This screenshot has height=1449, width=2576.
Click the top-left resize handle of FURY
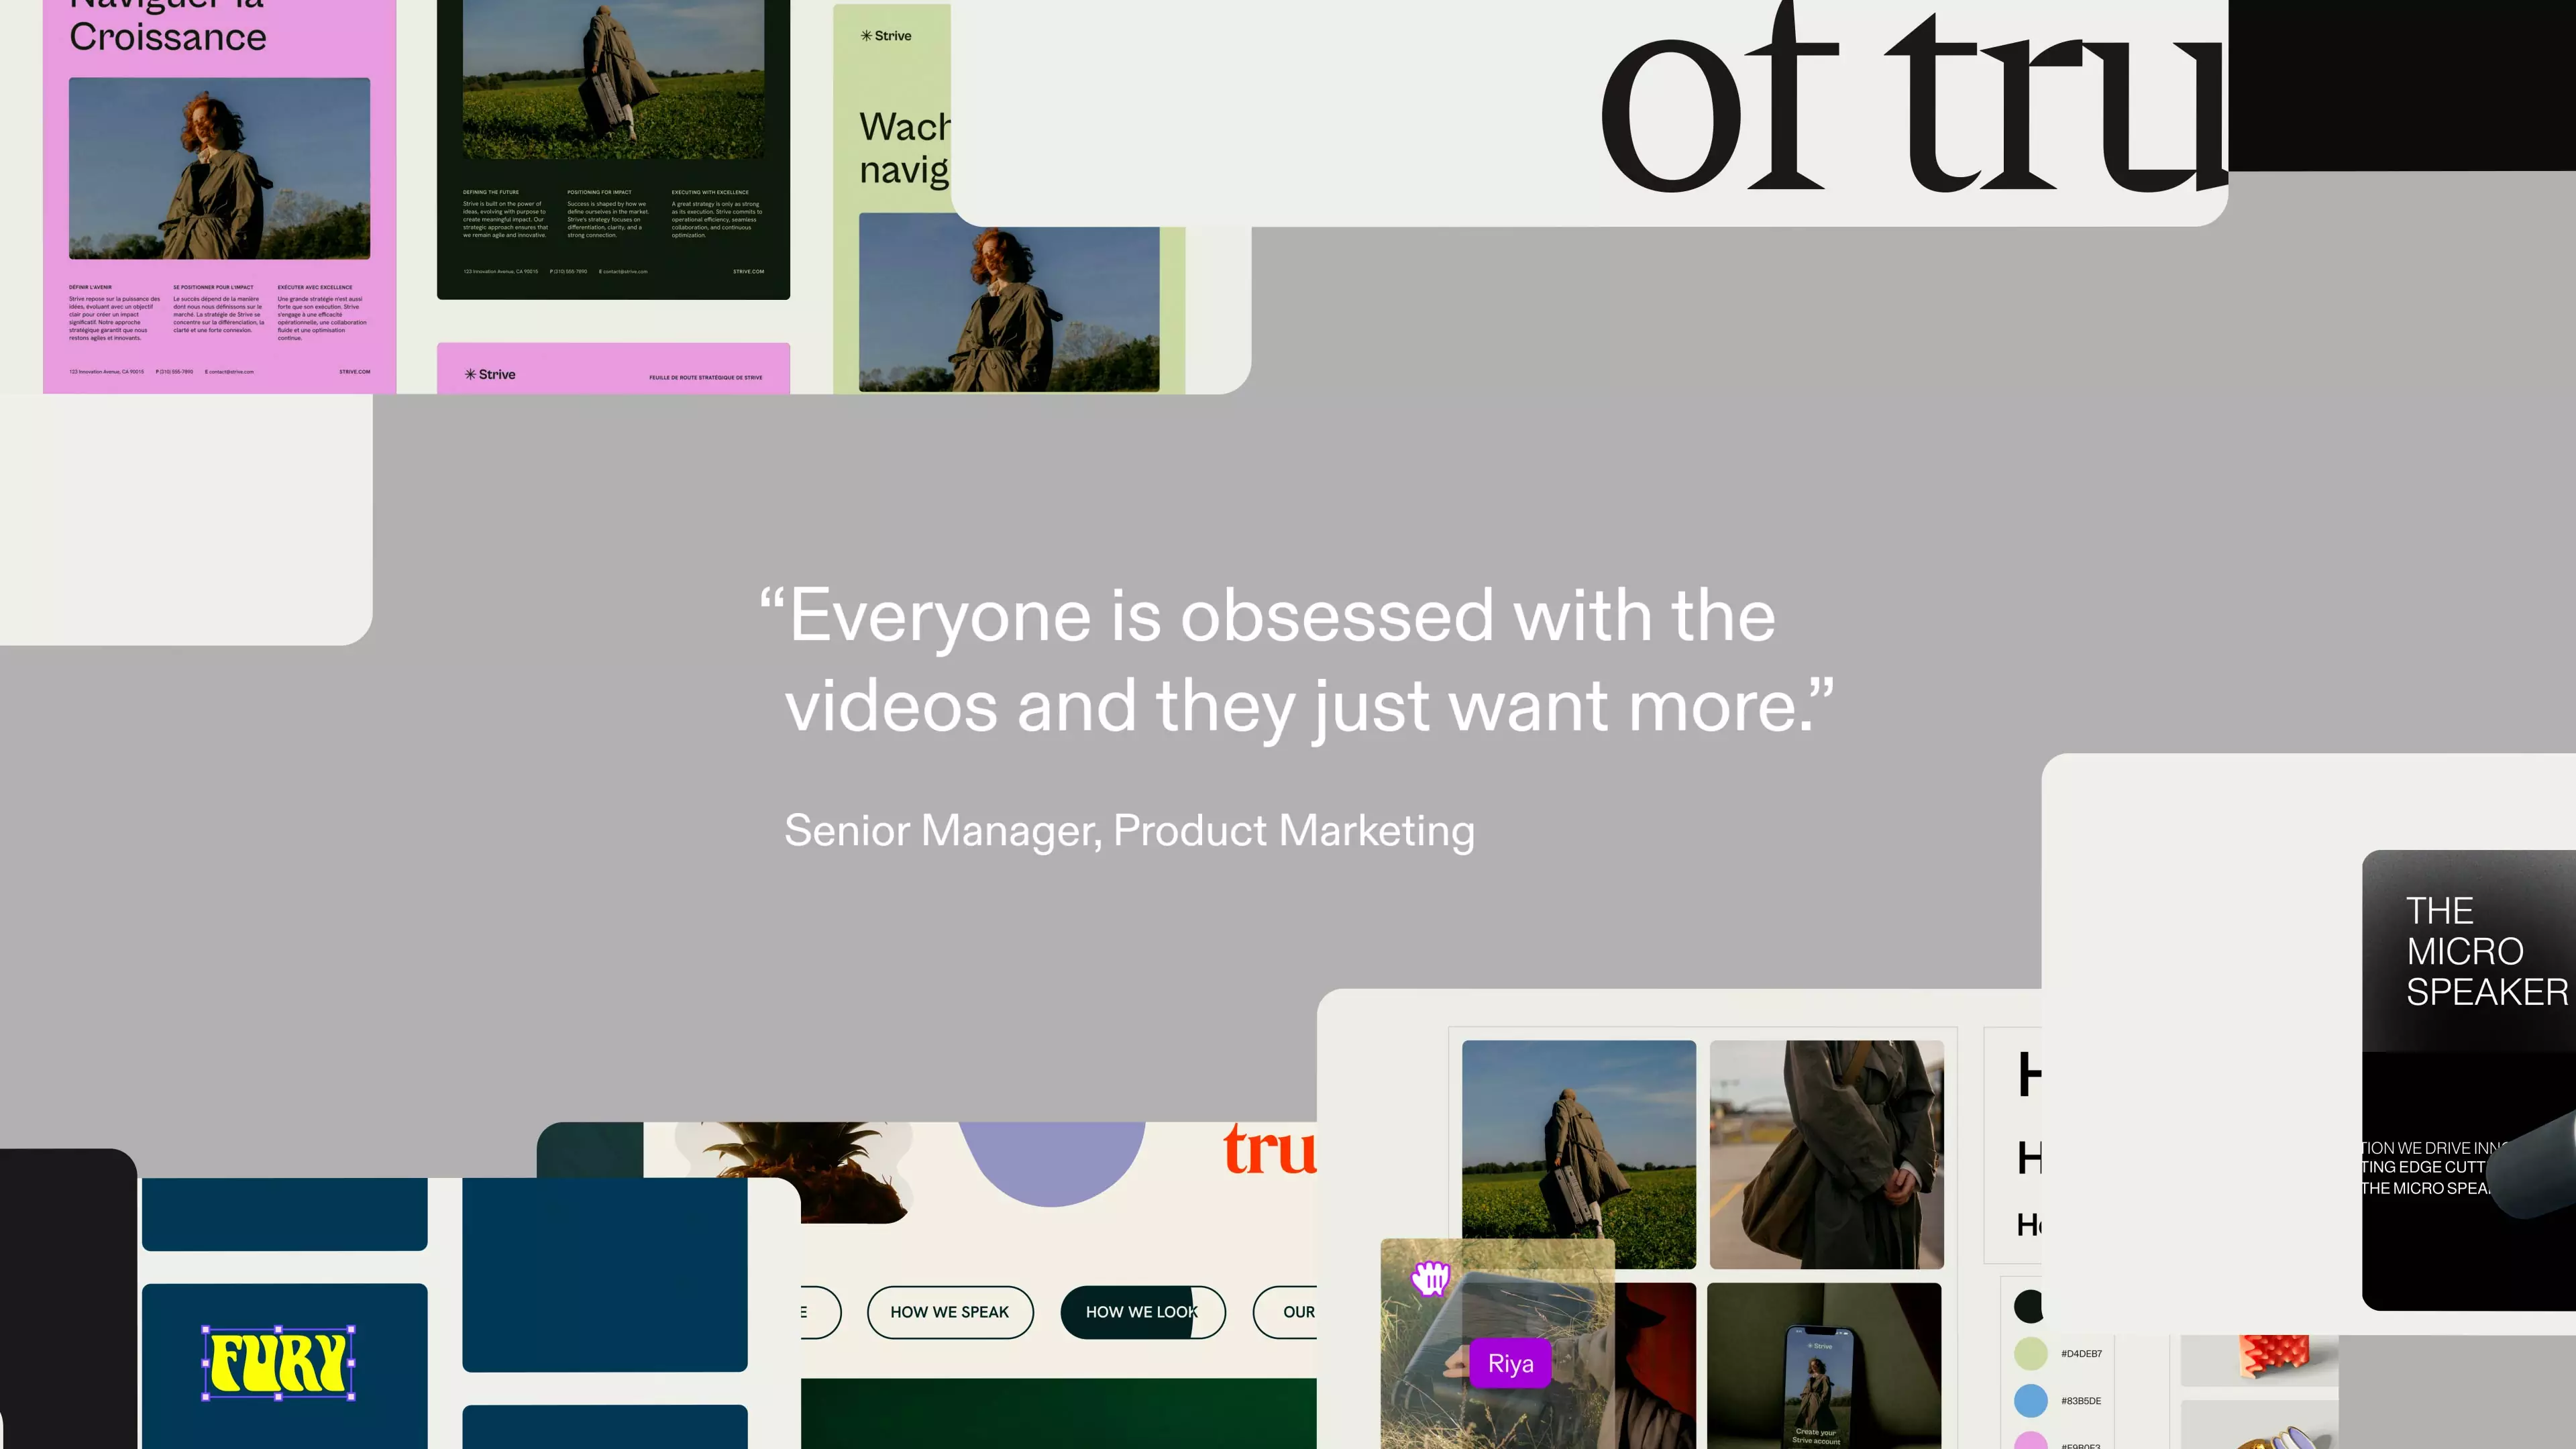tap(206, 1330)
